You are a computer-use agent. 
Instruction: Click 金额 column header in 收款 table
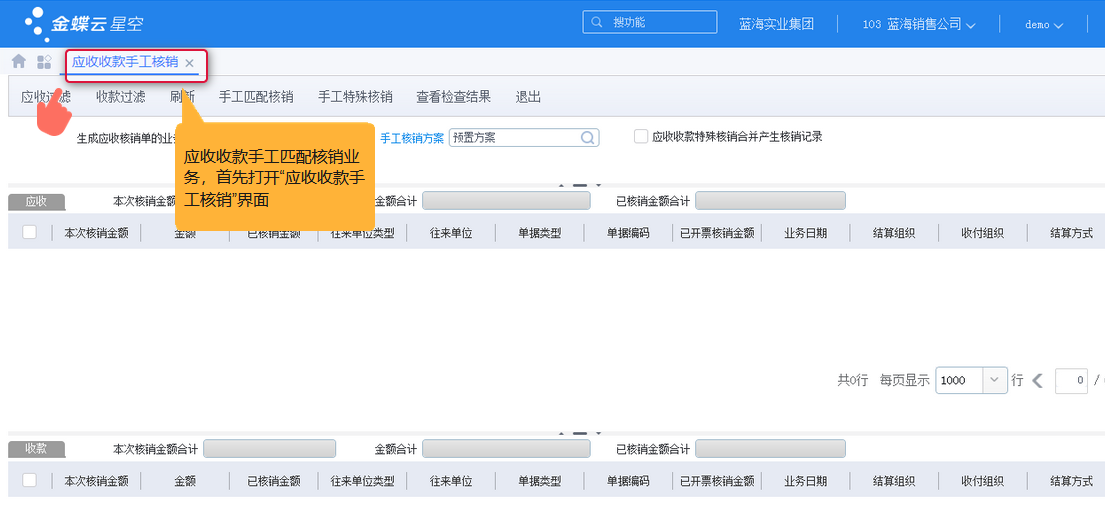pos(185,481)
